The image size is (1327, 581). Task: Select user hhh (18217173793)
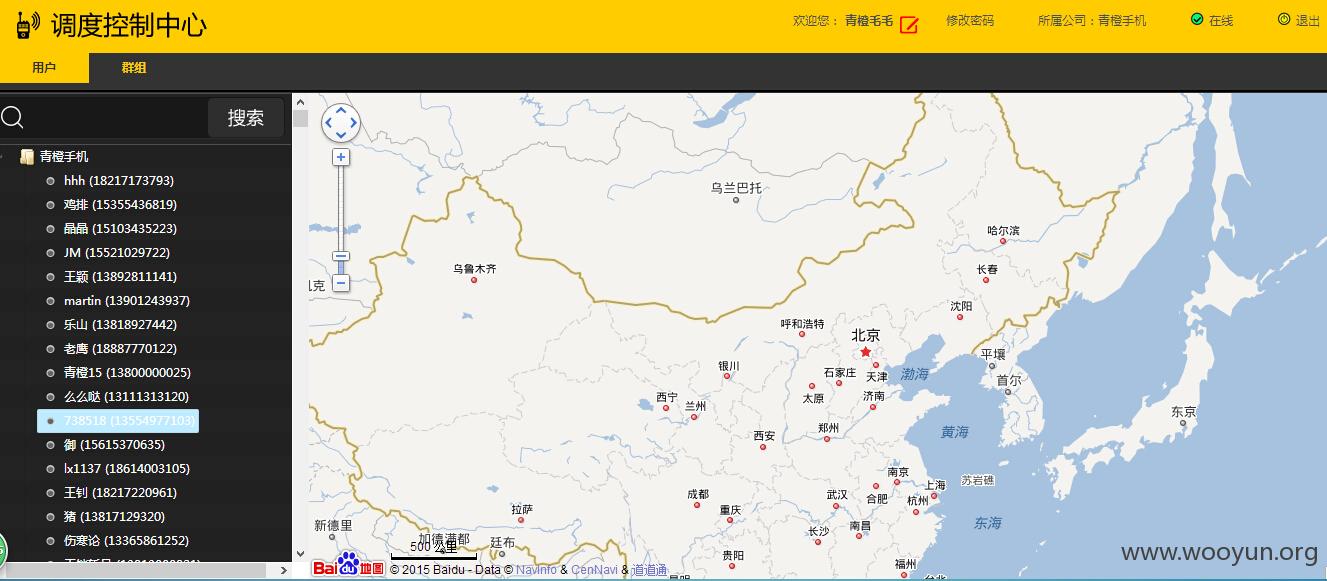[x=119, y=181]
